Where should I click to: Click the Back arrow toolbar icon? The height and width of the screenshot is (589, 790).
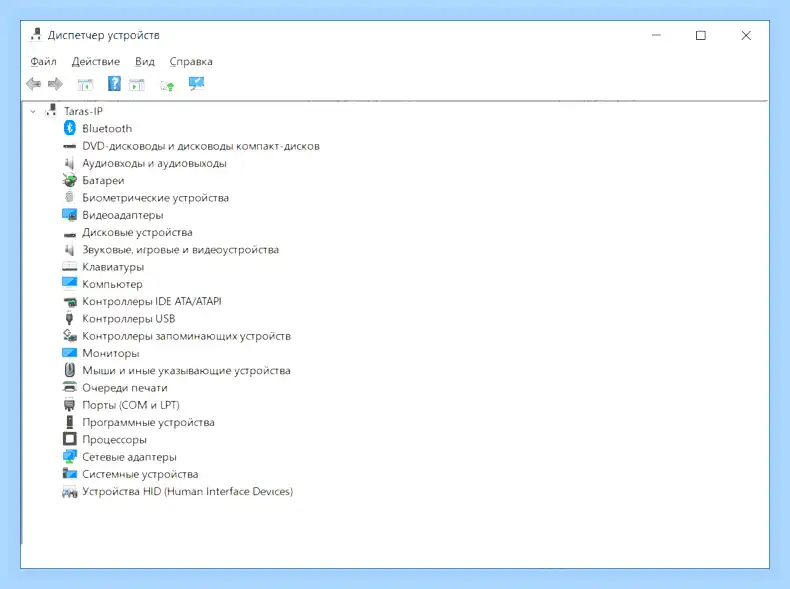(x=34, y=84)
